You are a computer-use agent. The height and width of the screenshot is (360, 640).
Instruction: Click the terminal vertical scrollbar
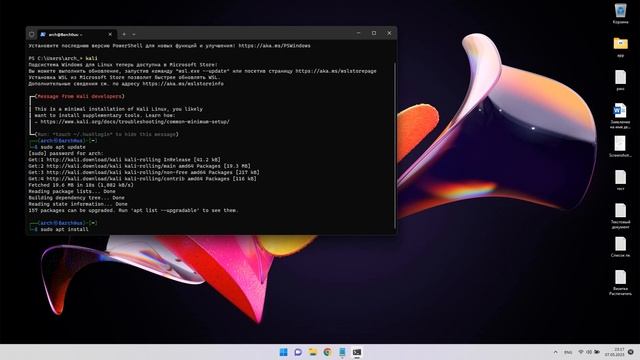[x=395, y=145]
